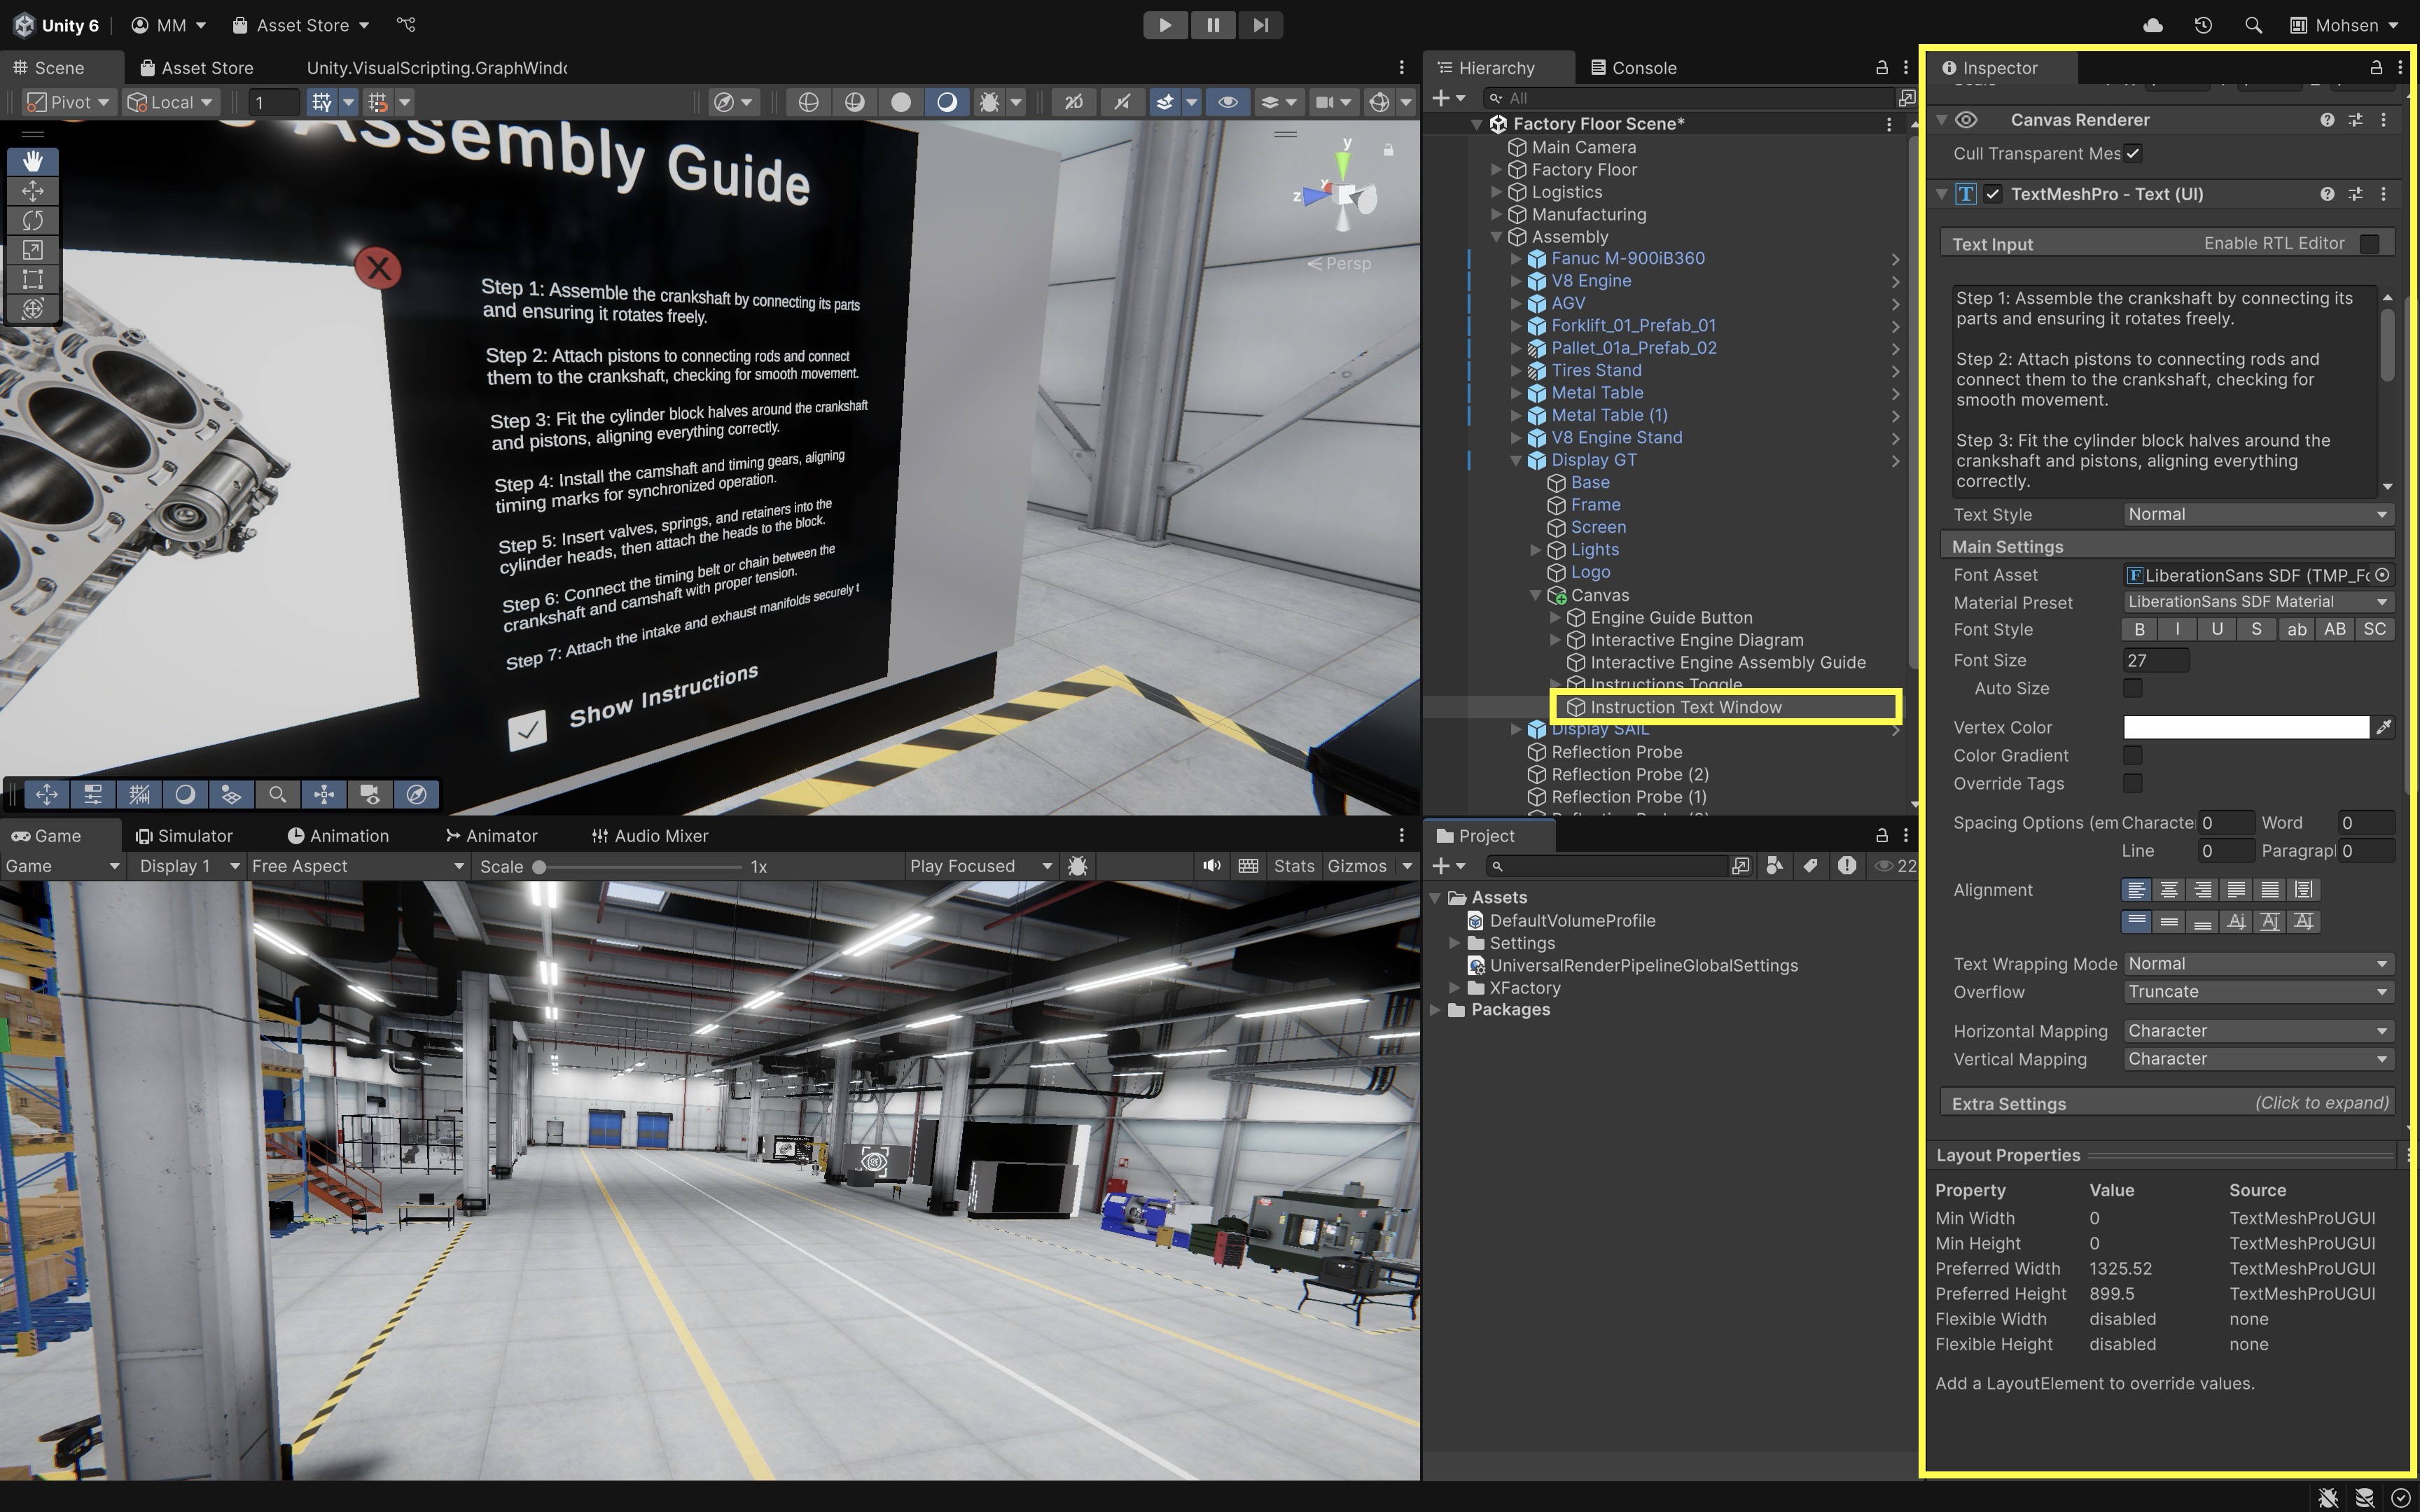Screen dimensions: 2420x1512
Task: Toggle scene visibility eye in Scene toolbar
Action: [x=1227, y=102]
